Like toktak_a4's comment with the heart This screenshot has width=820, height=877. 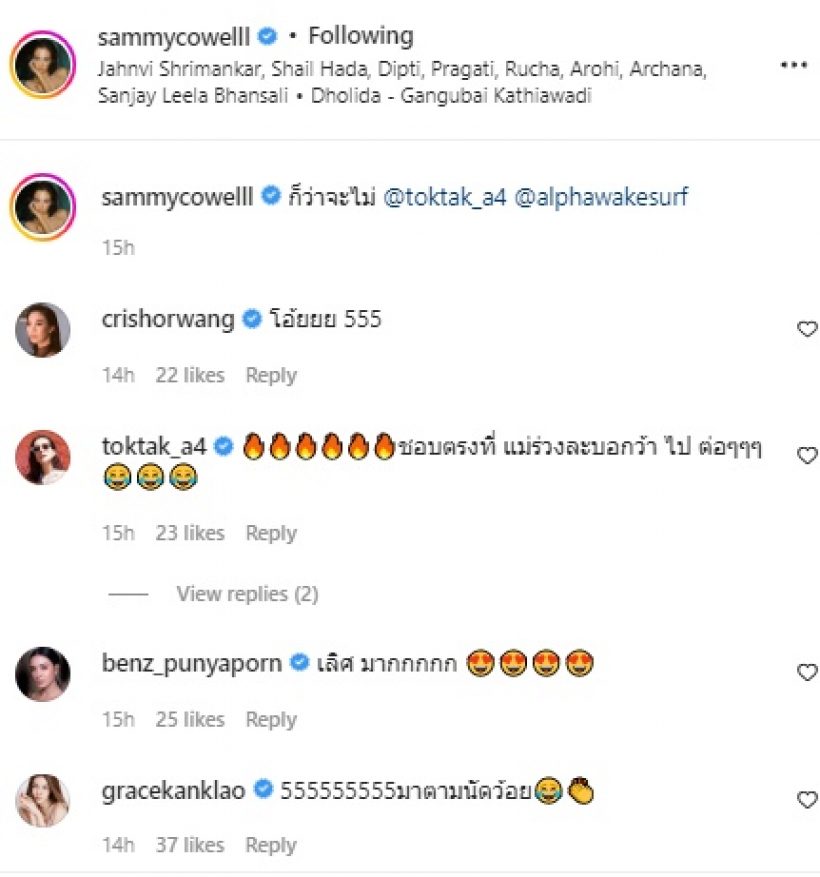[807, 455]
